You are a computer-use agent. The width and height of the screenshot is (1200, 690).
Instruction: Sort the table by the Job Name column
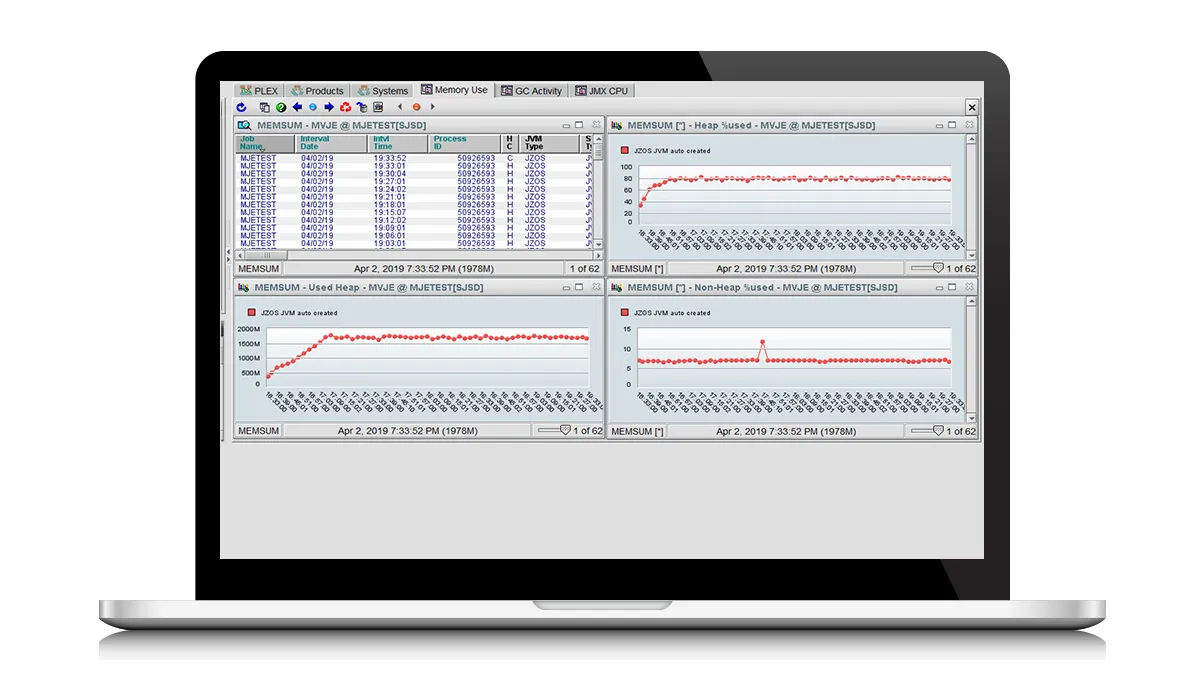[247, 143]
